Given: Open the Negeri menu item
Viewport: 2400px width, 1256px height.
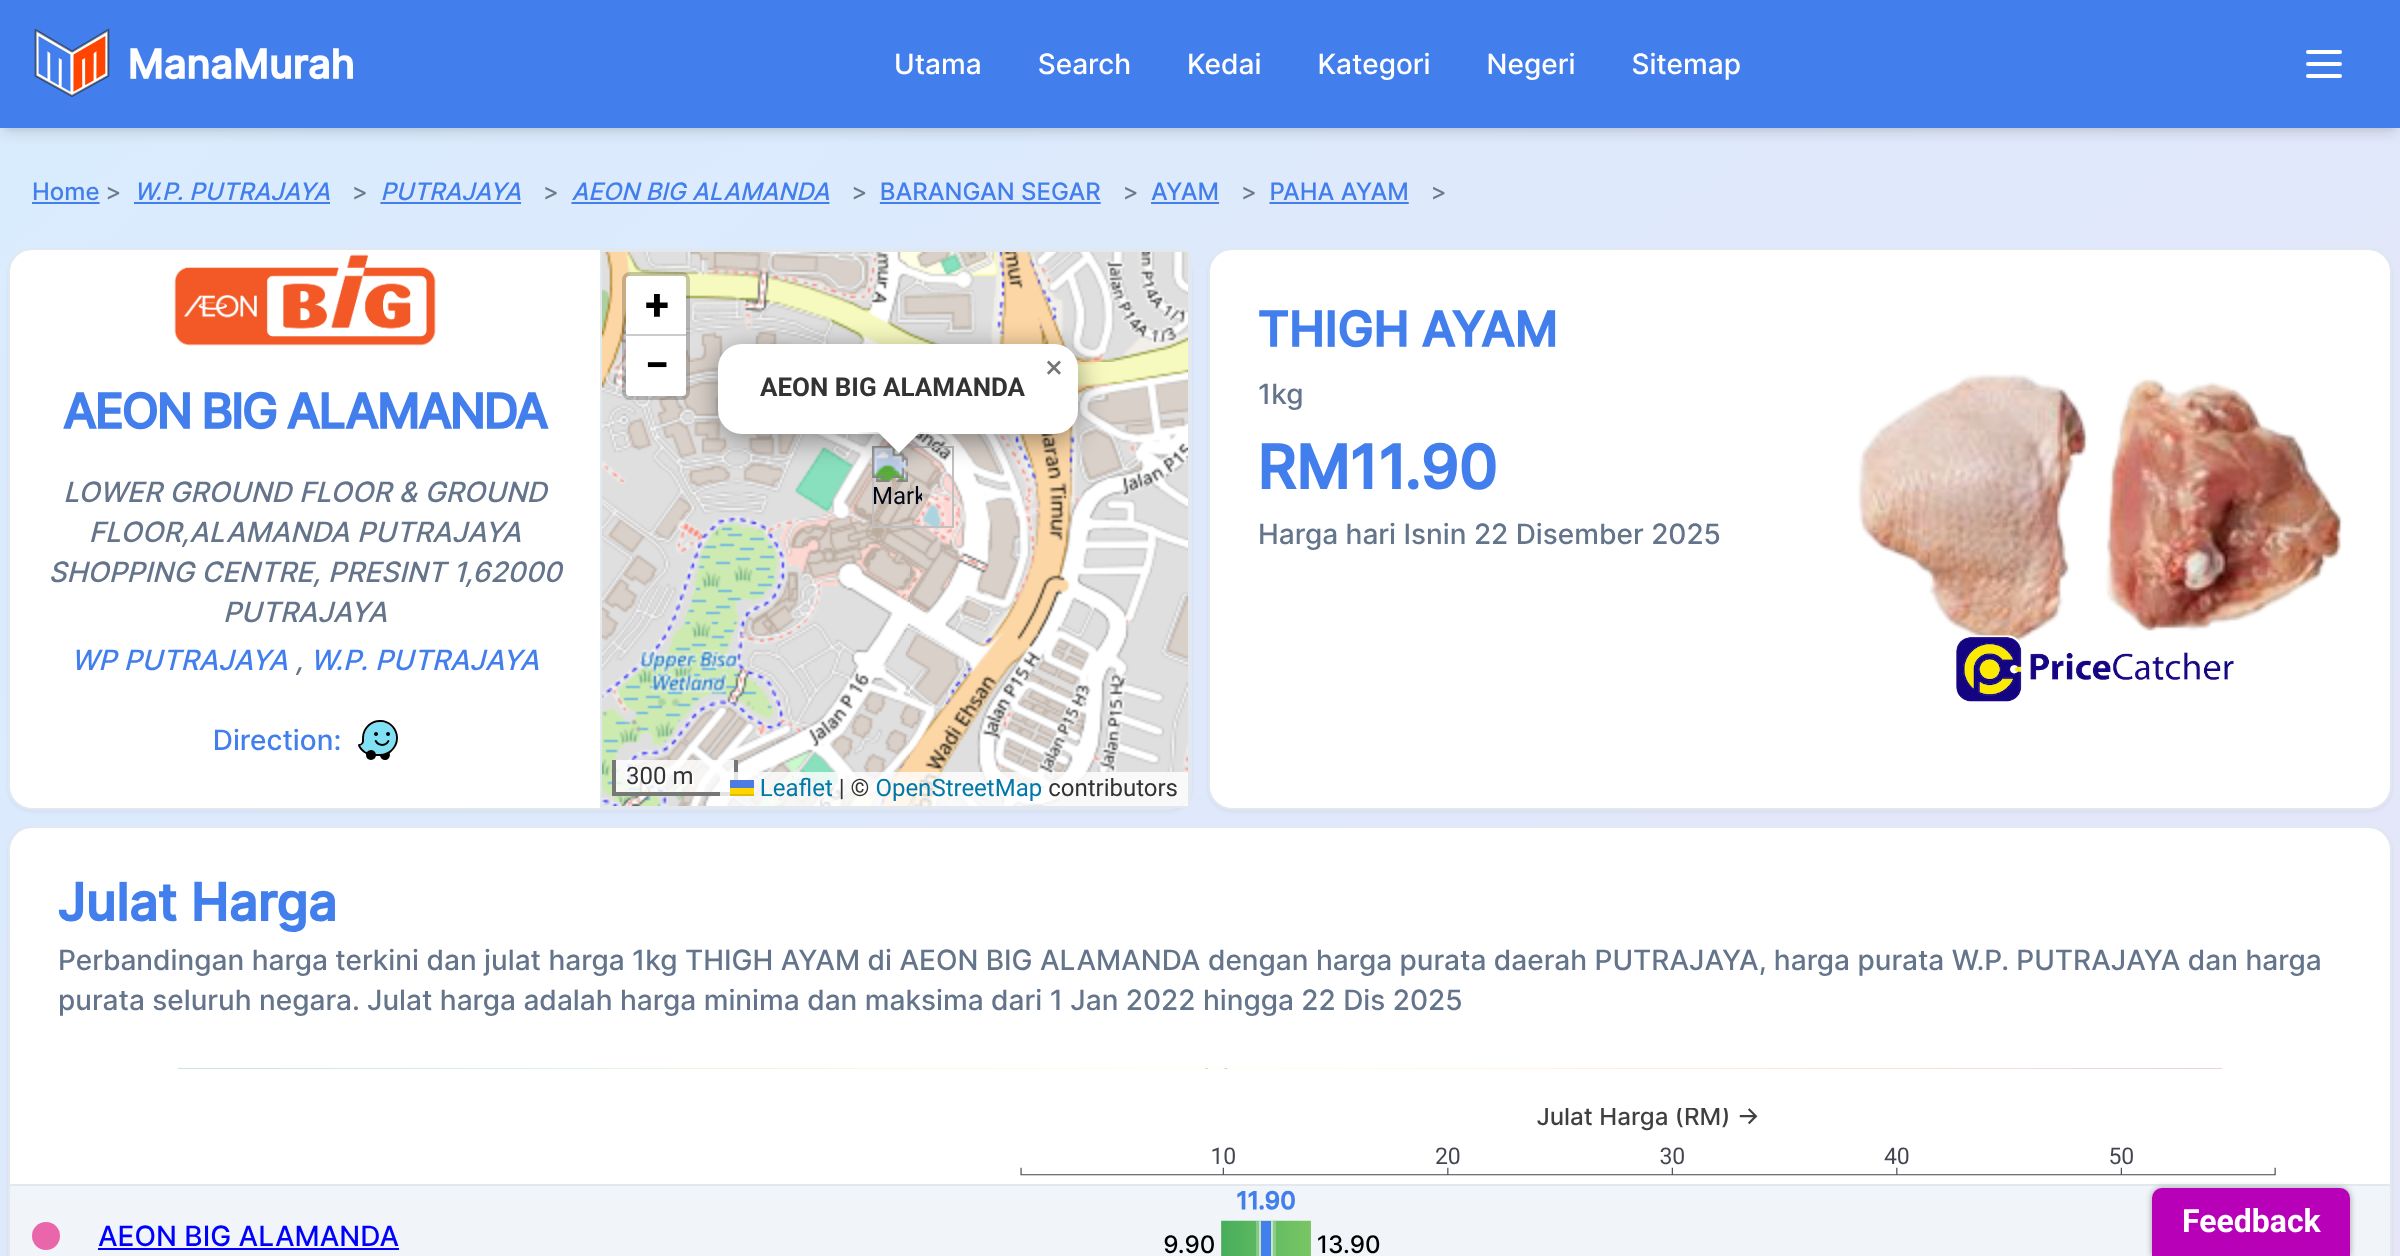Looking at the screenshot, I should pyautogui.click(x=1530, y=64).
